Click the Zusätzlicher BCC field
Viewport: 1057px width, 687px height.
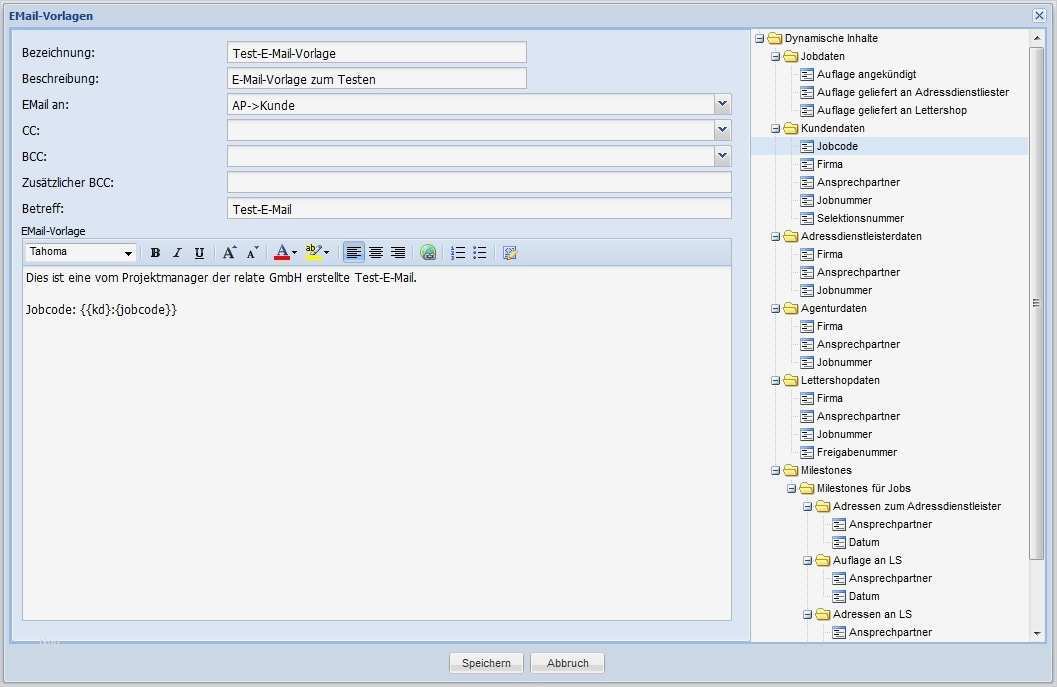point(479,183)
